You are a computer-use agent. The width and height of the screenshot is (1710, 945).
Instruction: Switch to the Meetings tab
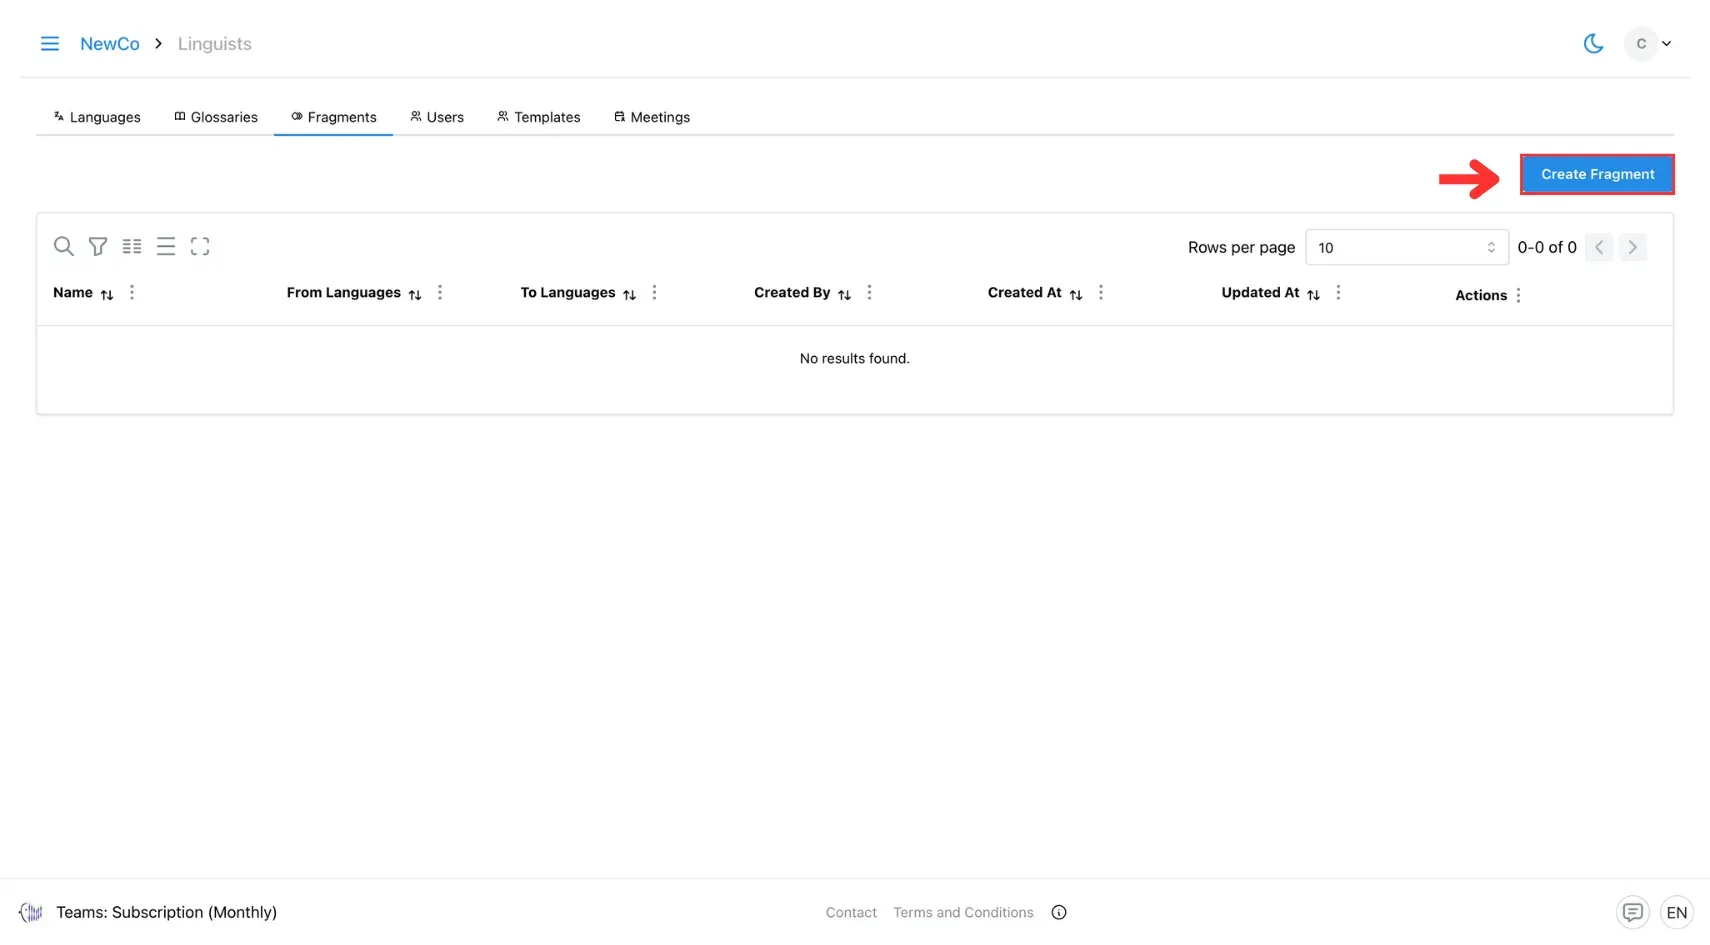(652, 117)
